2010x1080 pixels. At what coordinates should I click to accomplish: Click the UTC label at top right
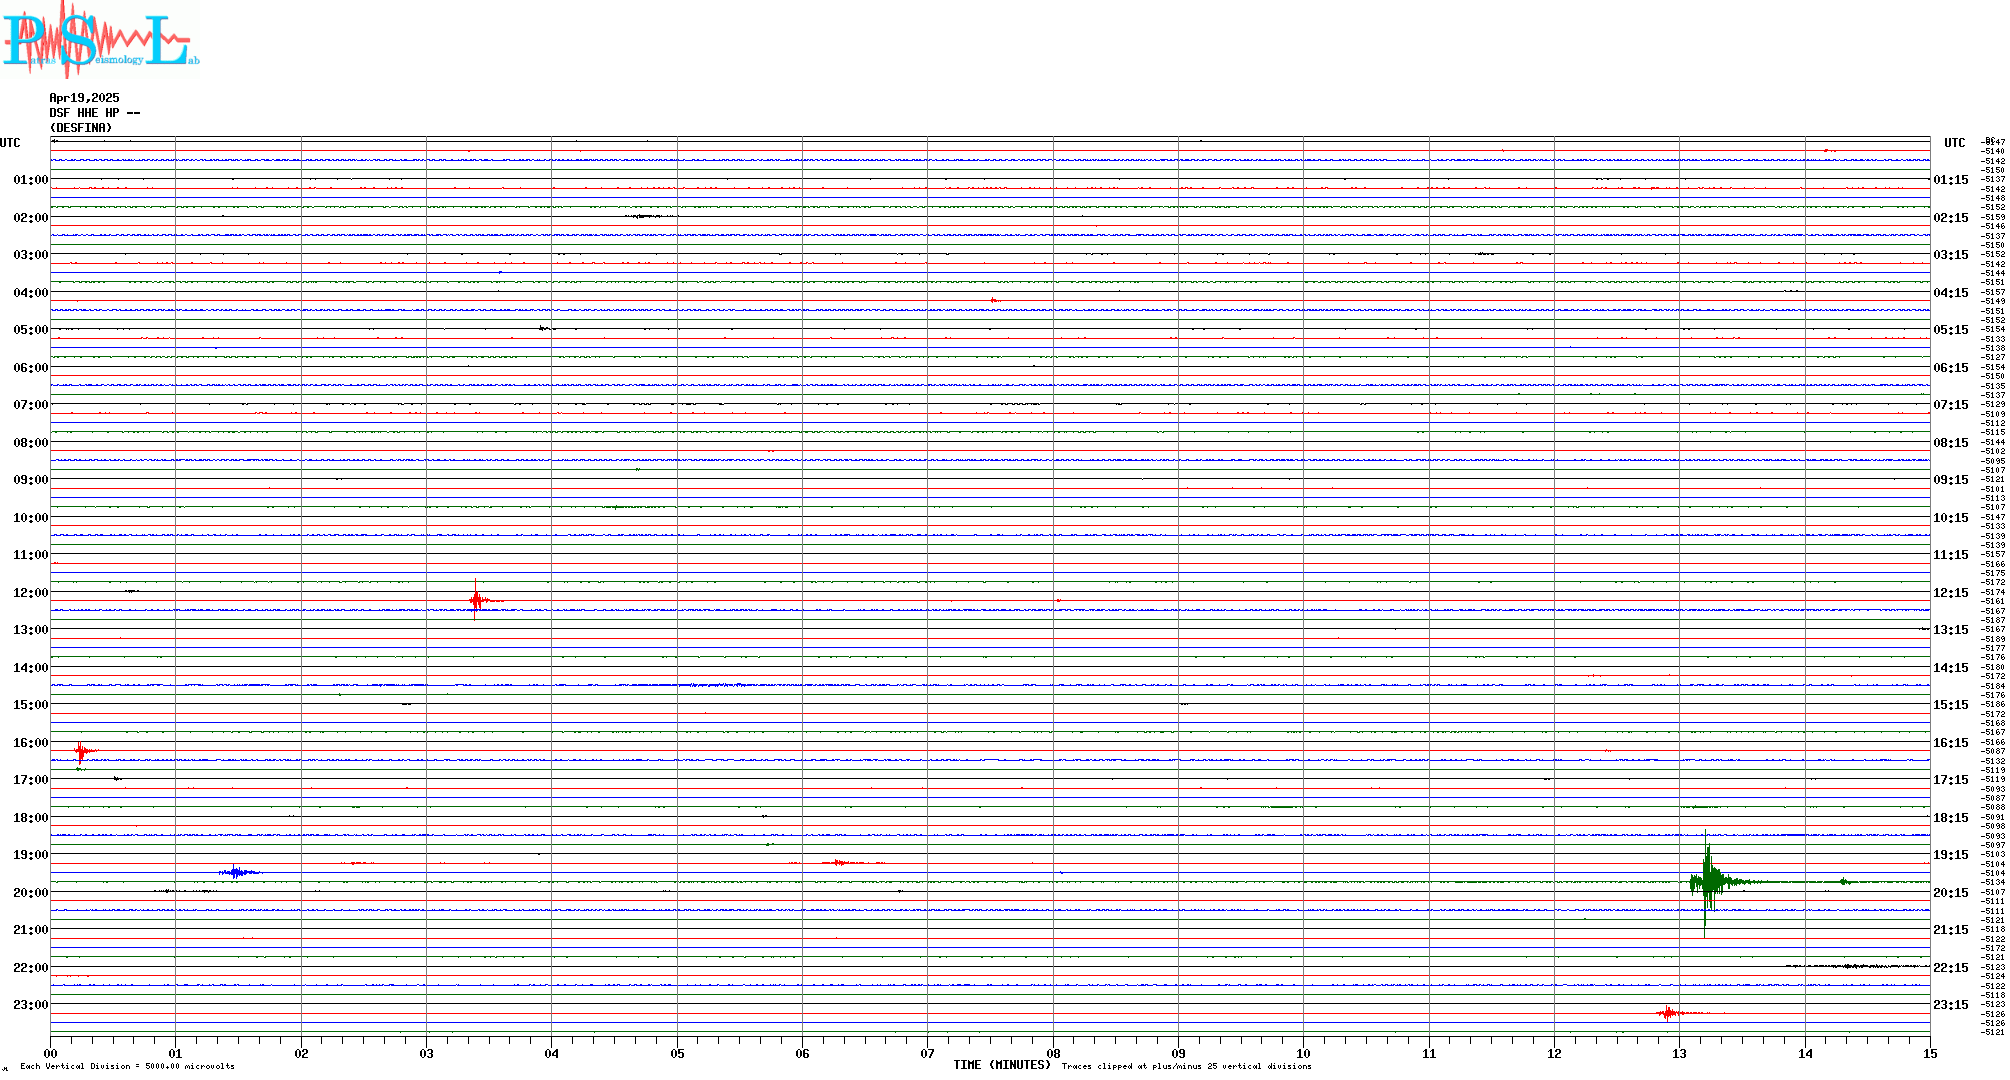click(1954, 143)
